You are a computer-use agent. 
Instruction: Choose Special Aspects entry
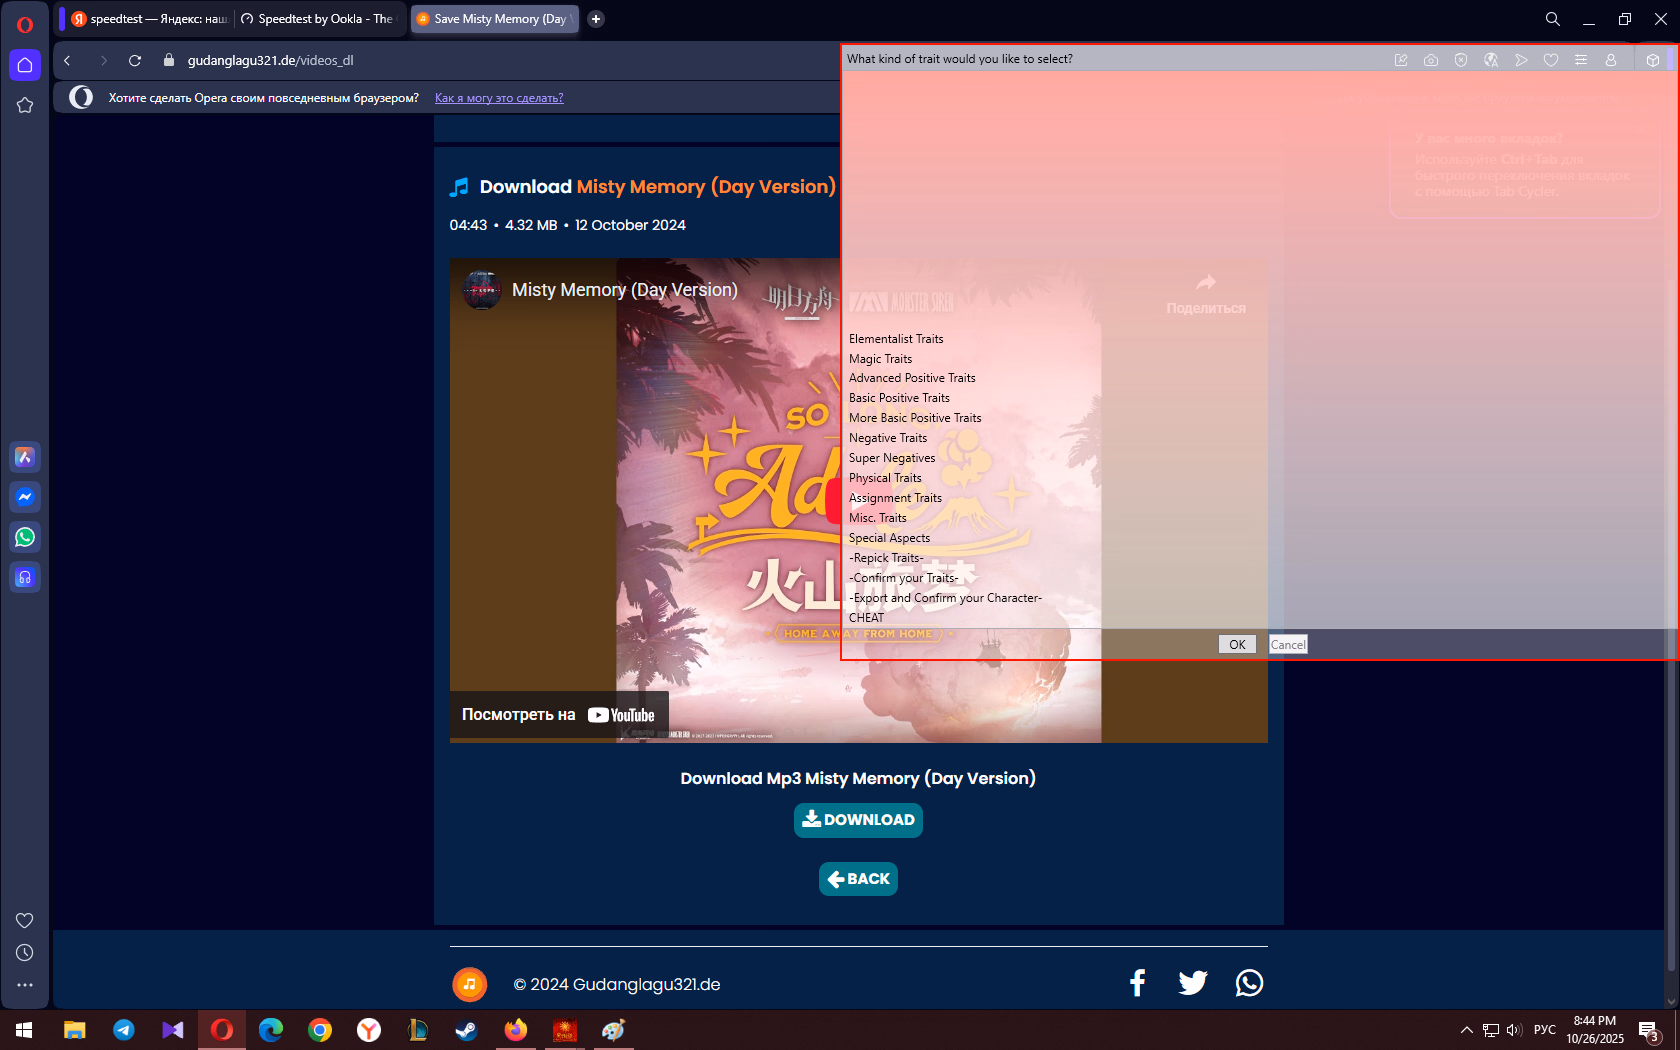pyautogui.click(x=889, y=538)
